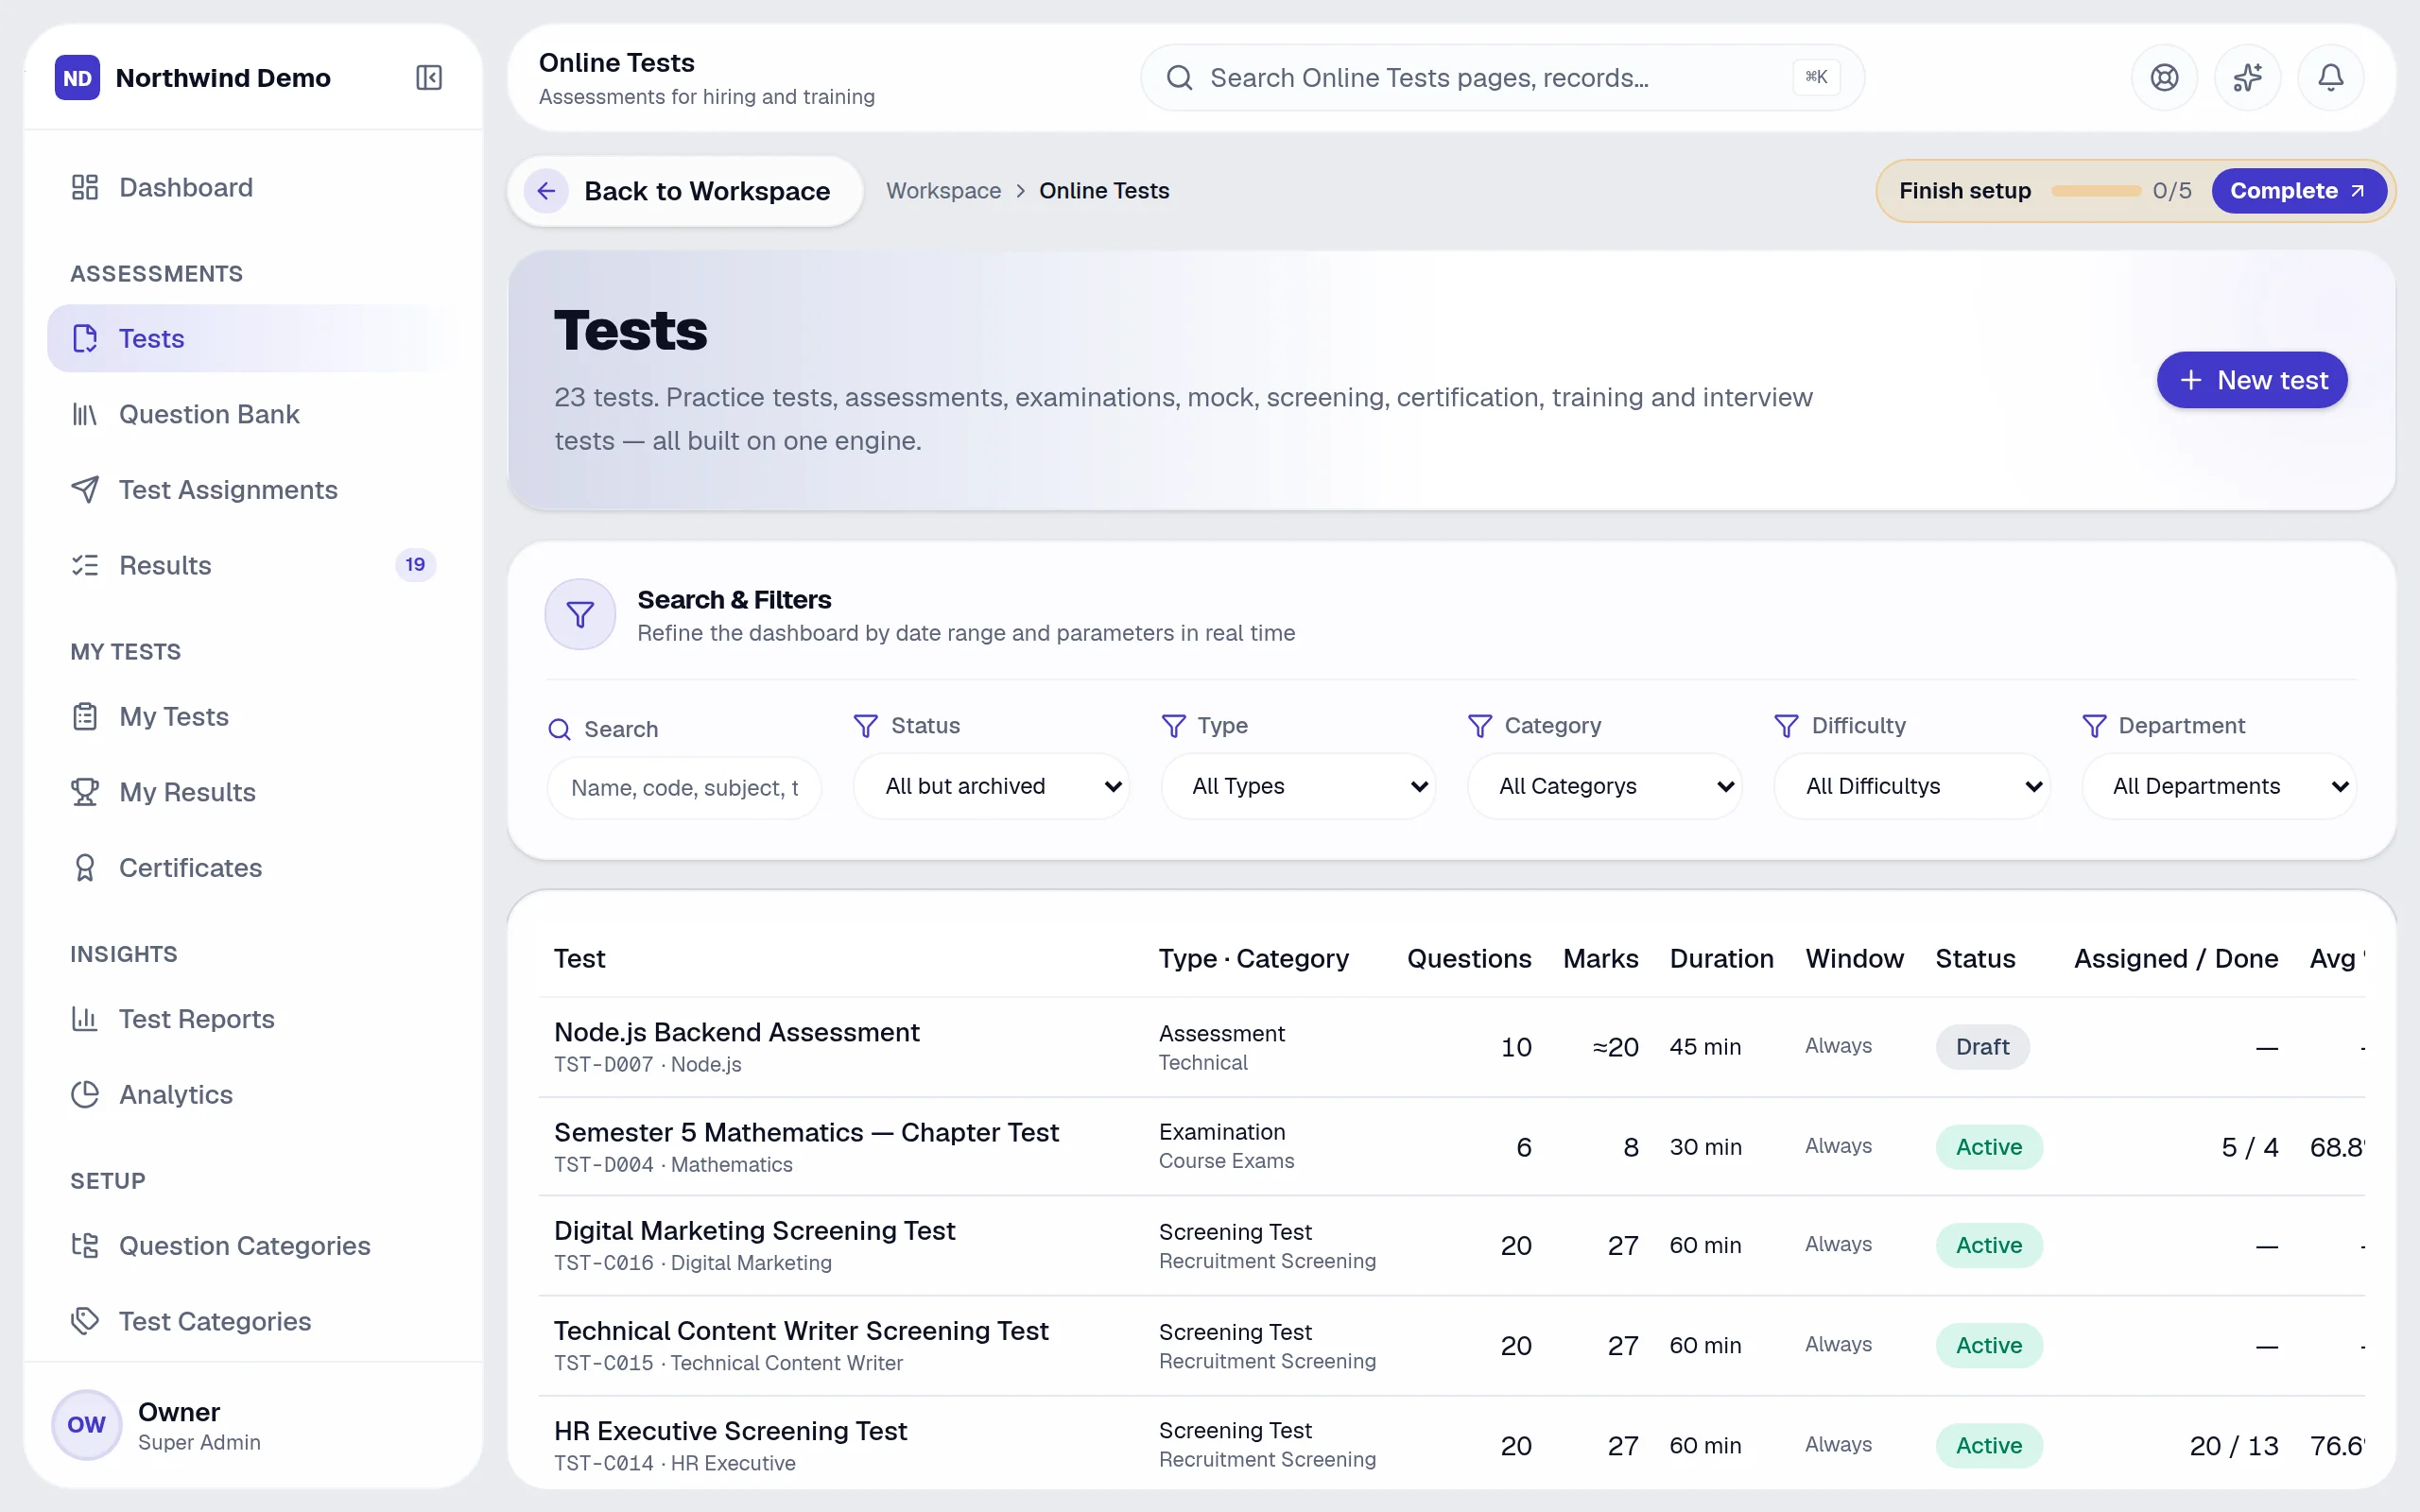Click the My Tests clipboard icon
The image size is (2420, 1512).
(x=85, y=717)
